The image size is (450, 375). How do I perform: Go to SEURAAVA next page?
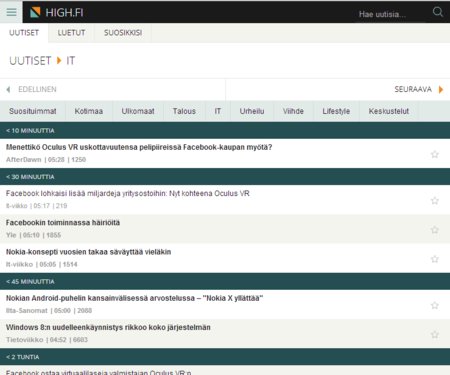tap(413, 89)
